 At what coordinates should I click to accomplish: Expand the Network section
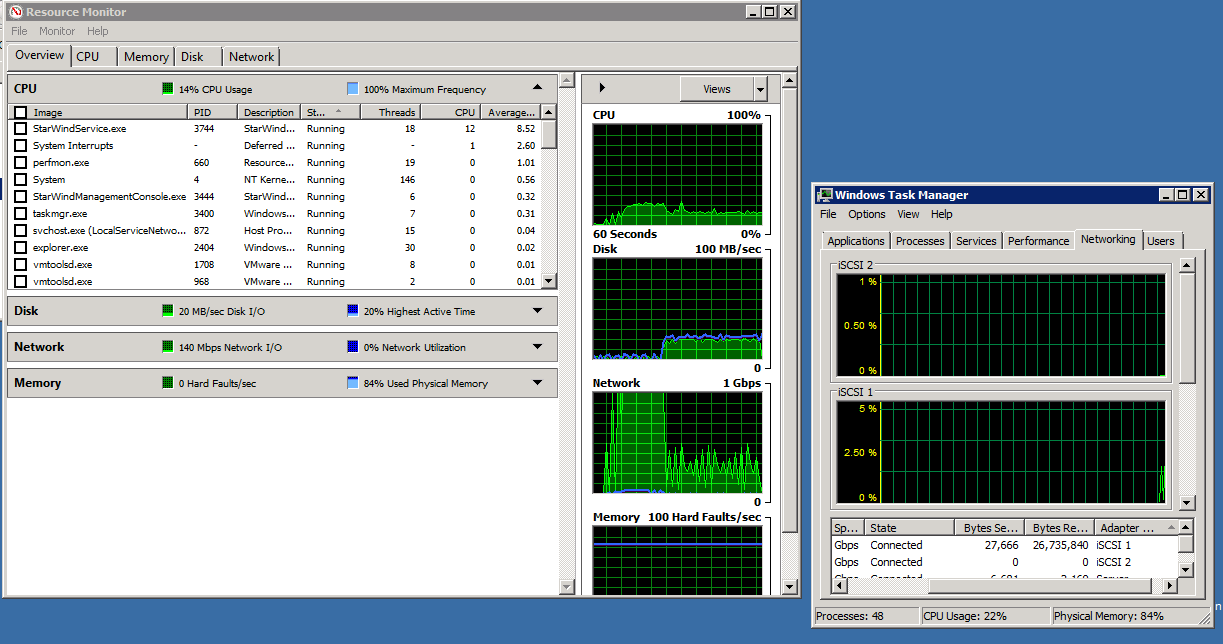537,347
